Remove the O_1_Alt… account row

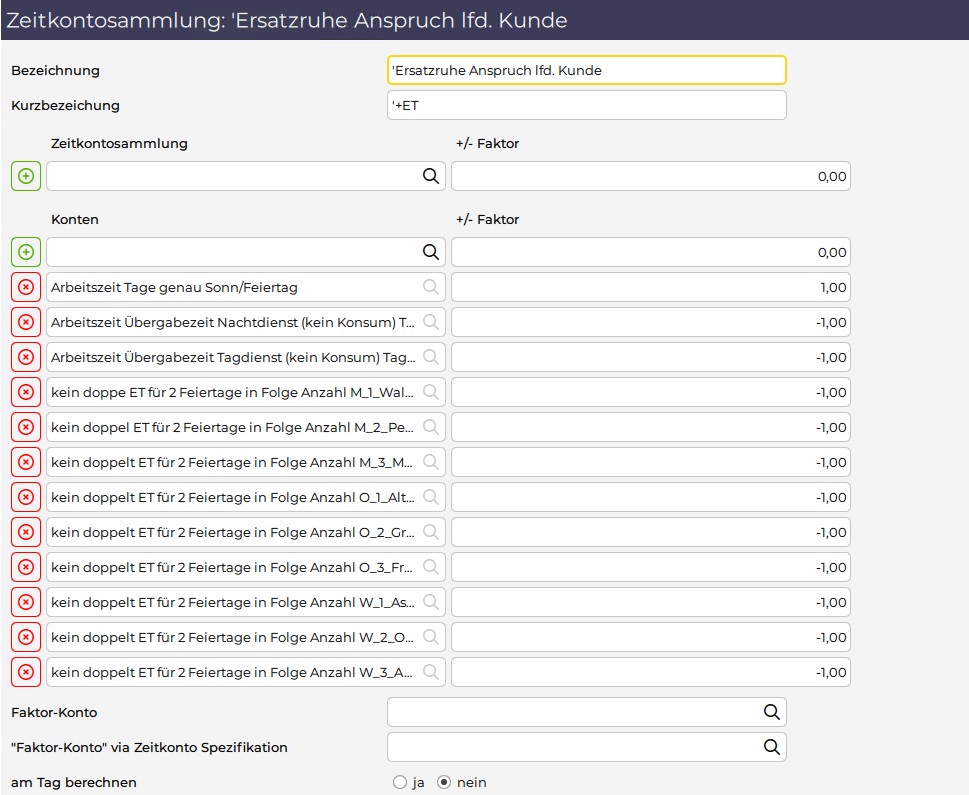click(x=26, y=498)
